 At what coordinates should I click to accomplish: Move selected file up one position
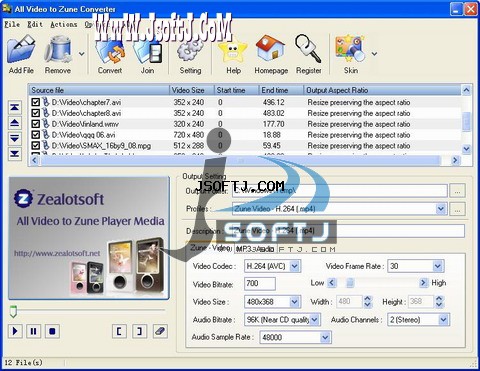click(x=15, y=123)
